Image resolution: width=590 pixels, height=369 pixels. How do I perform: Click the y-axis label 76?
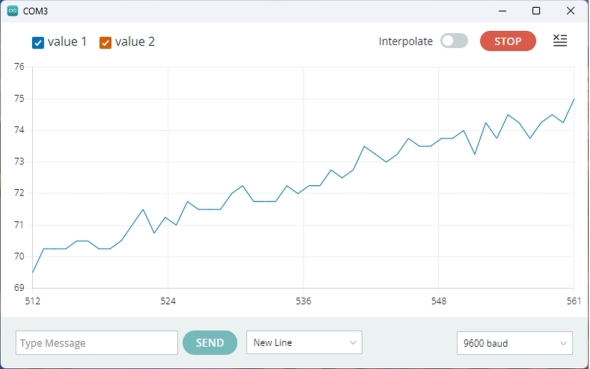coord(19,67)
